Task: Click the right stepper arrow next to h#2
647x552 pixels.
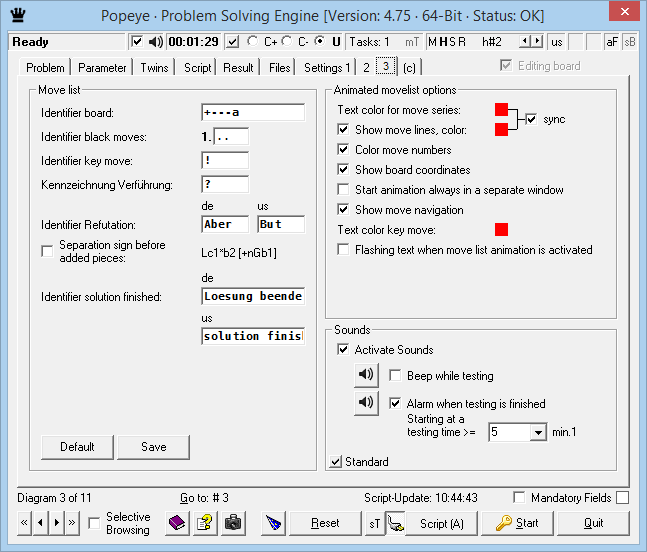Action: point(536,41)
